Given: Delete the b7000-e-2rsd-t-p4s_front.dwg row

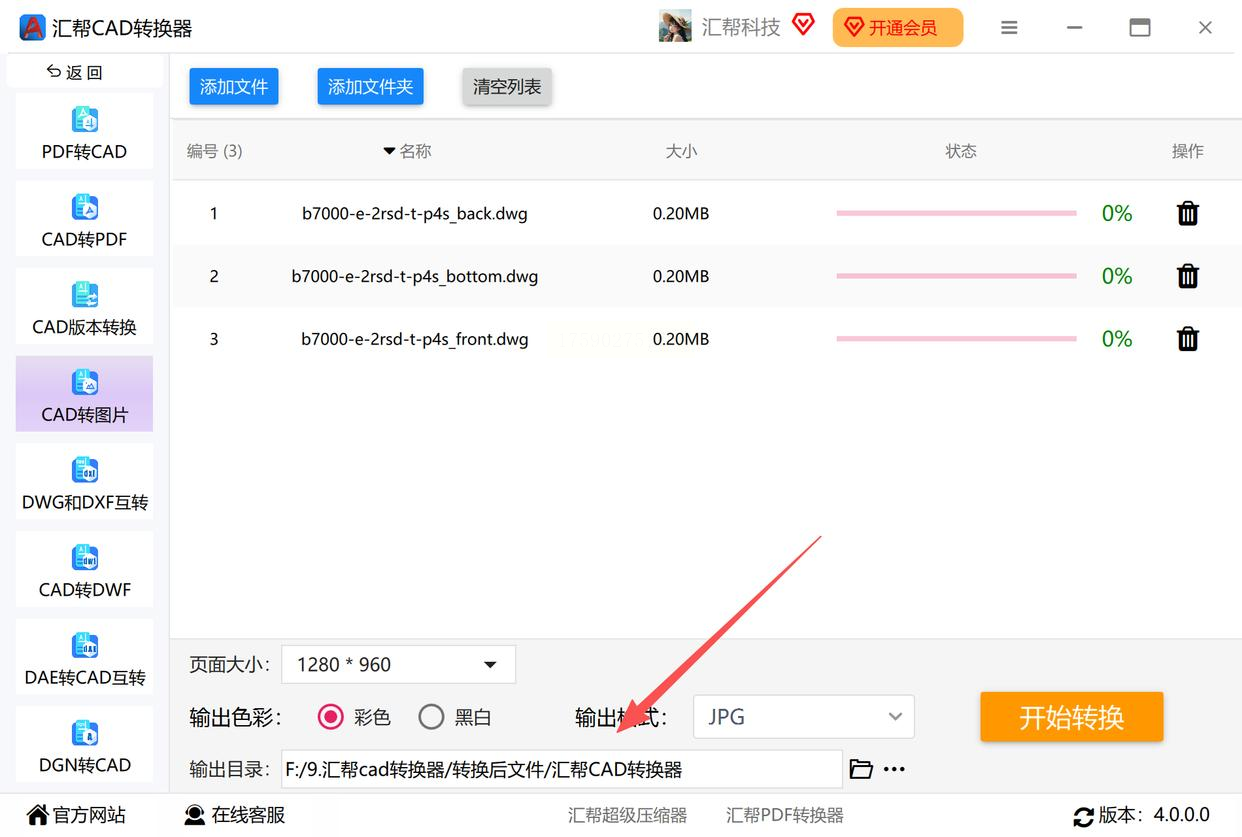Looking at the screenshot, I should [1188, 339].
